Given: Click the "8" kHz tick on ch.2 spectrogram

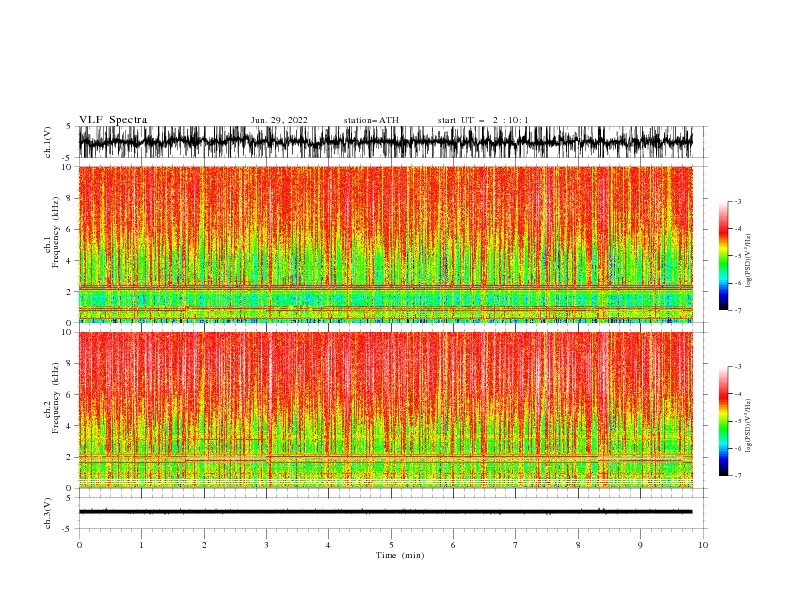Looking at the screenshot, I should click(70, 364).
